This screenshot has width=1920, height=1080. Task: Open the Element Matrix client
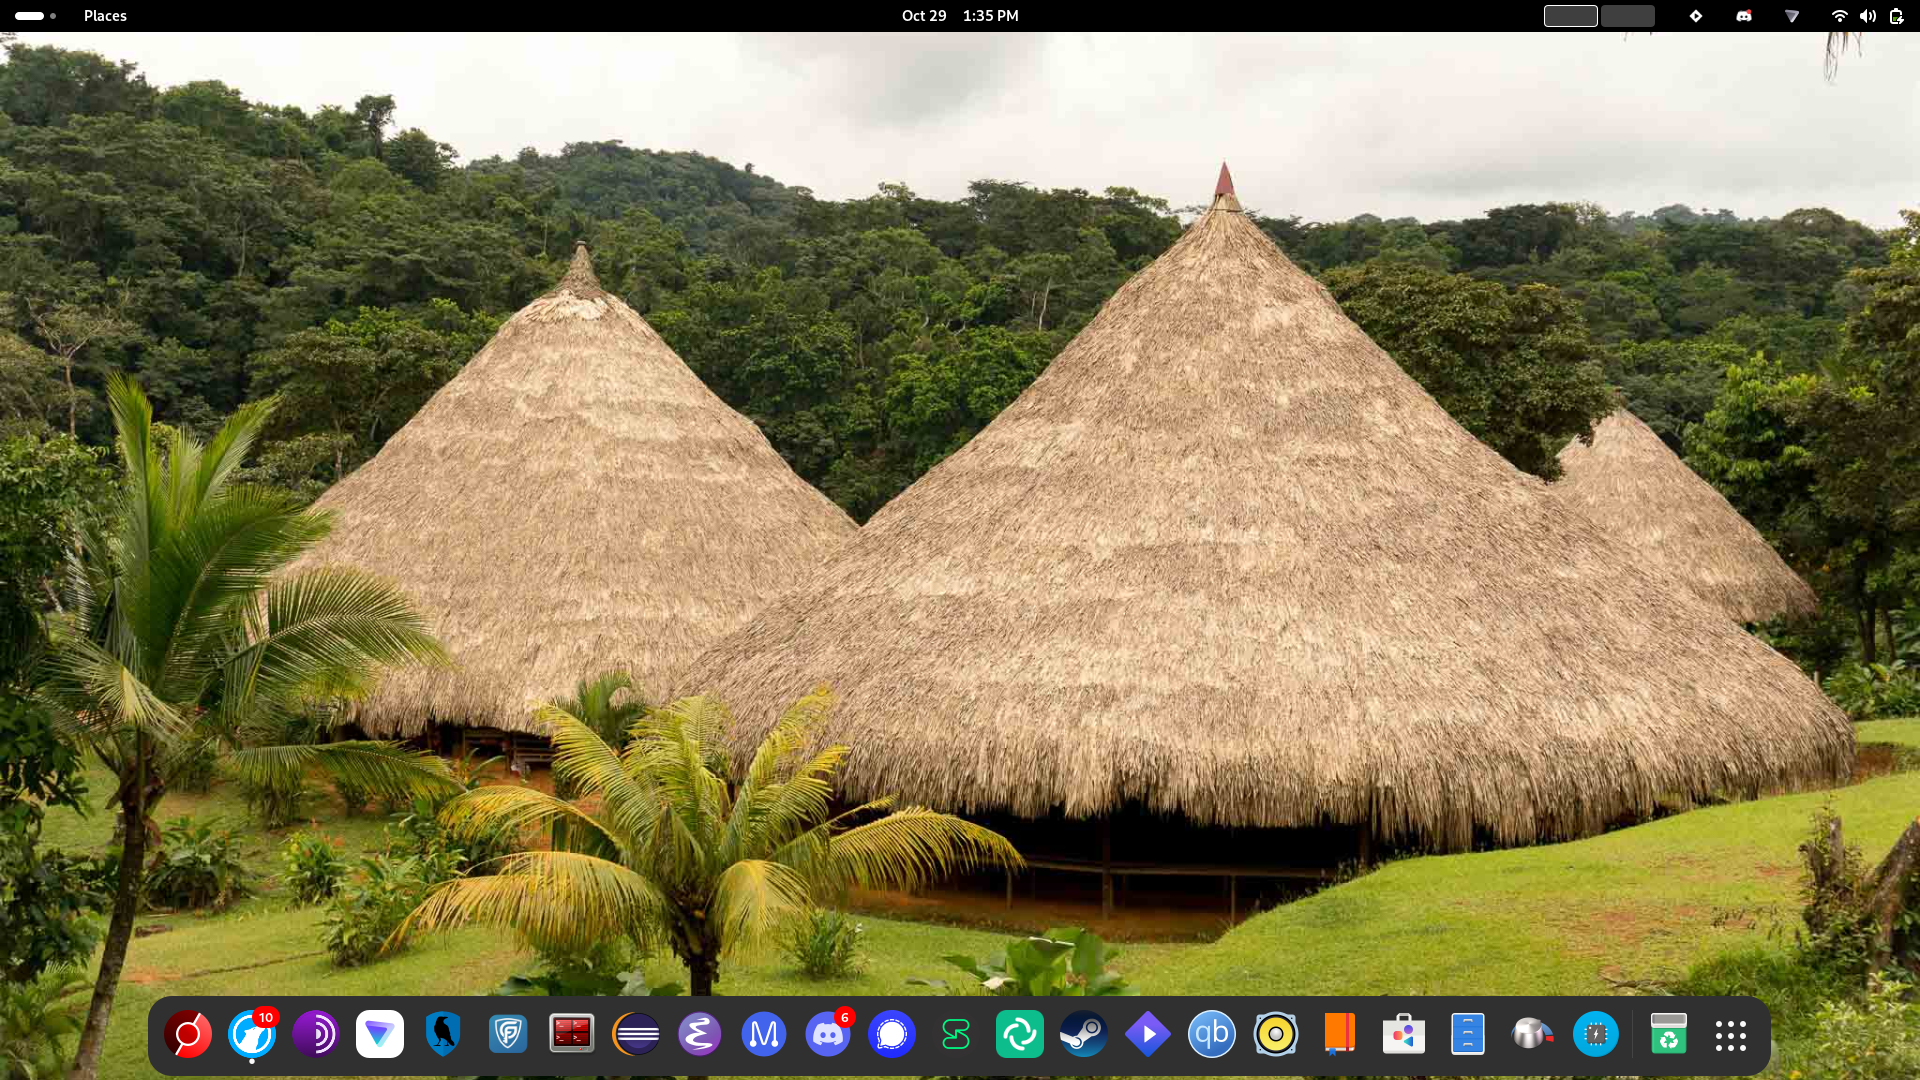click(x=1020, y=1034)
